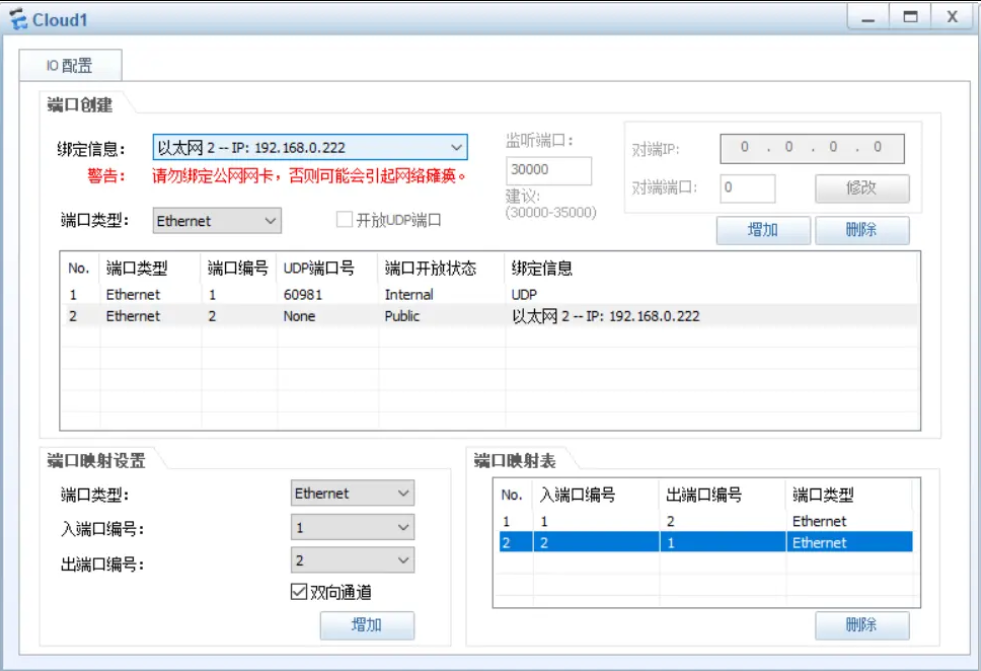Select mapping row 1 with 入端口 1 出端口 2

pyautogui.click(x=706, y=521)
